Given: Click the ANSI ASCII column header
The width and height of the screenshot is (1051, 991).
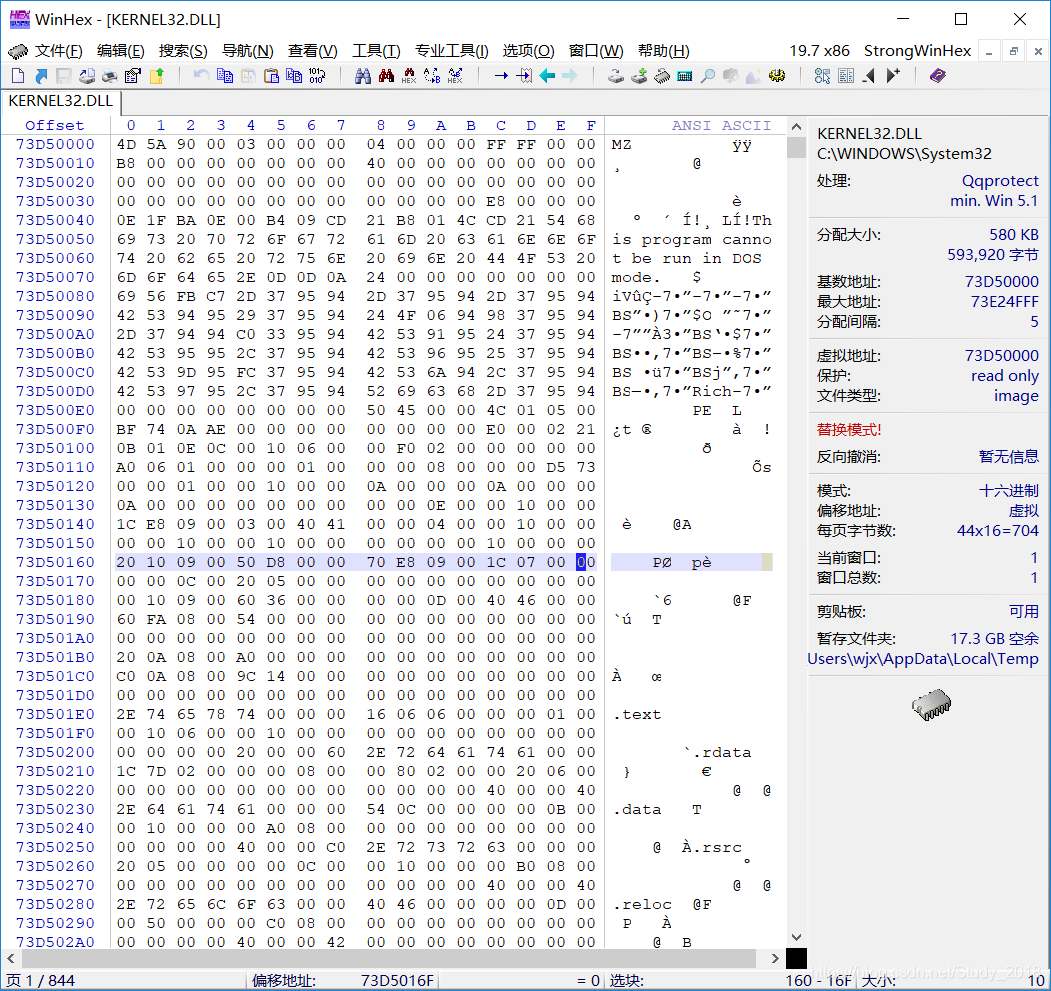Looking at the screenshot, I should (721, 125).
